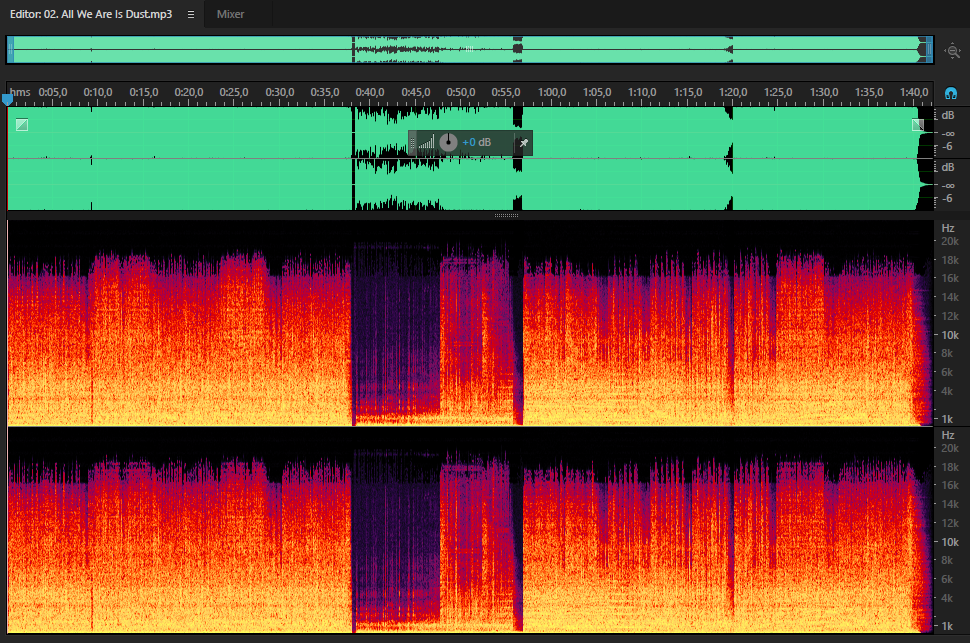Click 0:35,0 on the timeline ruler

(325, 92)
